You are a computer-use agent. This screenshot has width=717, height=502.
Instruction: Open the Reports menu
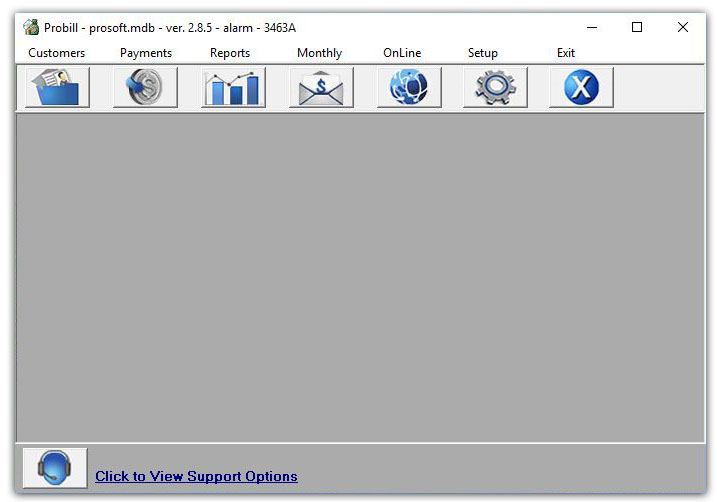point(230,53)
